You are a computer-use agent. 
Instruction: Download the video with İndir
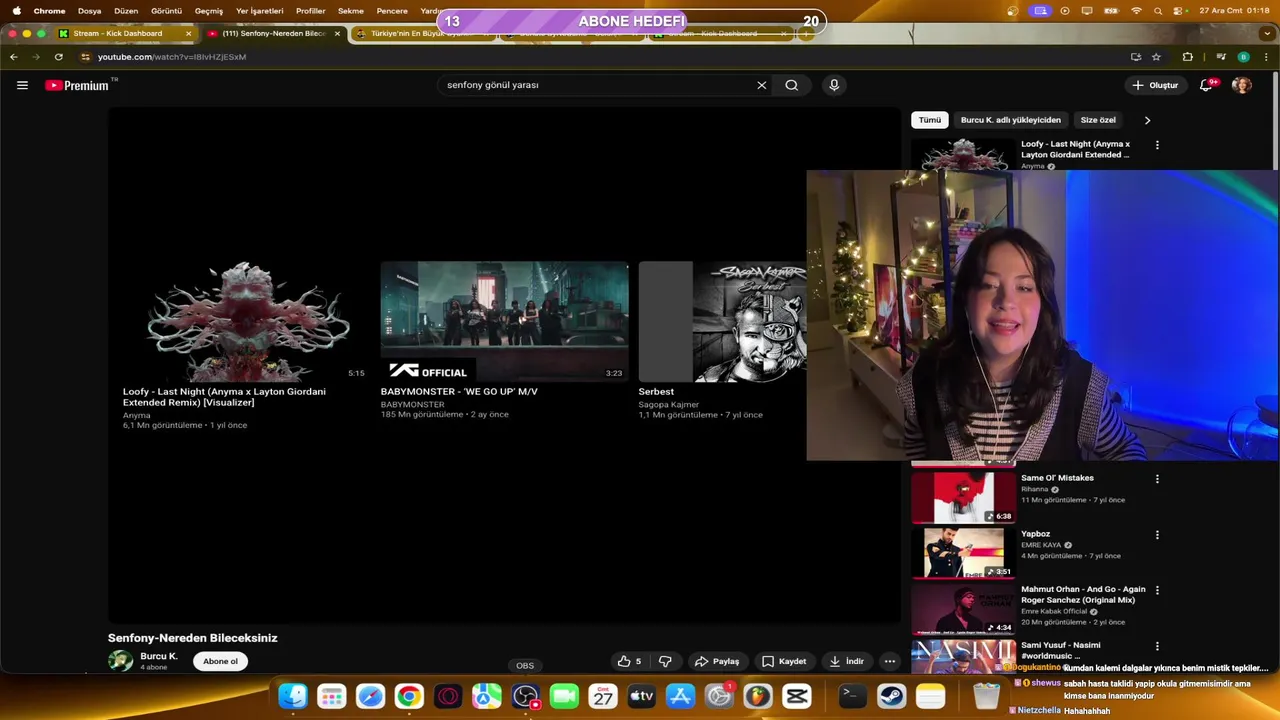846,661
